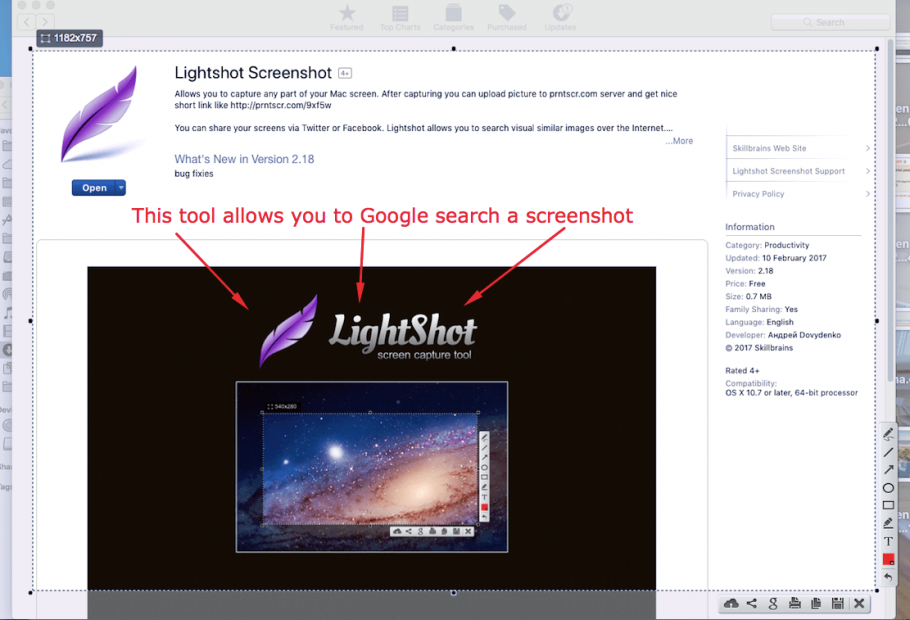
Task: Switch to Categories tab
Action: [453, 17]
